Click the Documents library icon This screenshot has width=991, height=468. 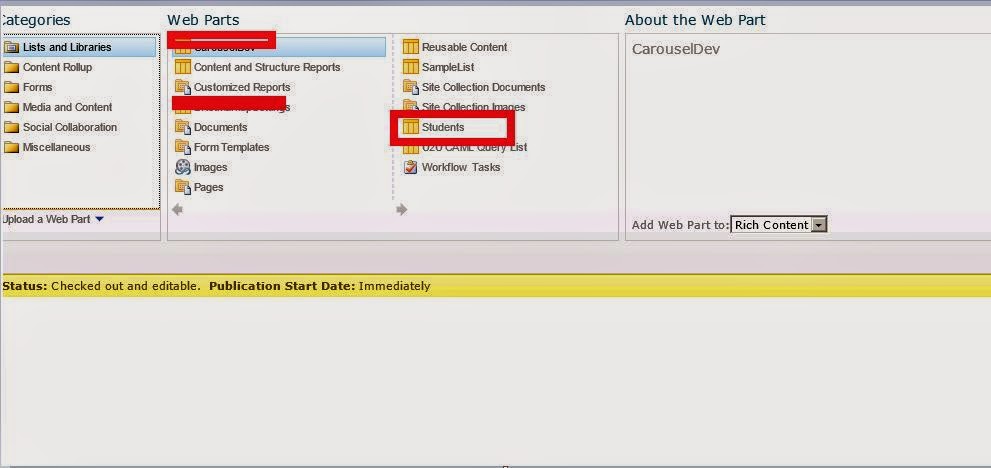tap(183, 127)
